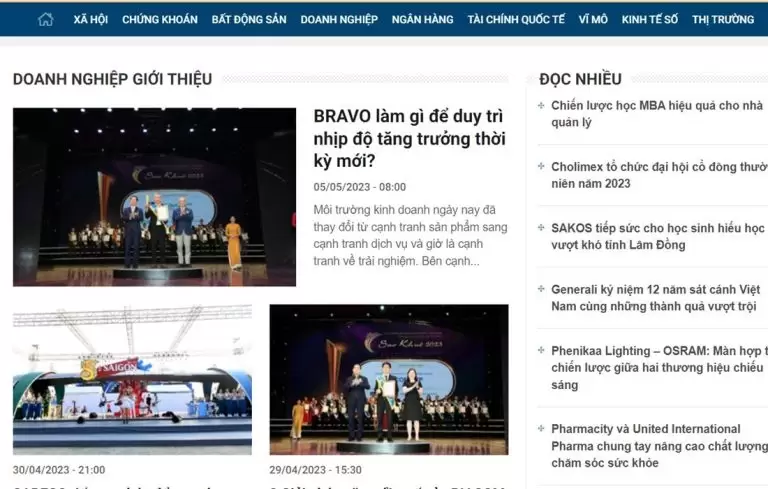Open the Phenikaa Lighting – OSRAM article

tap(659, 367)
